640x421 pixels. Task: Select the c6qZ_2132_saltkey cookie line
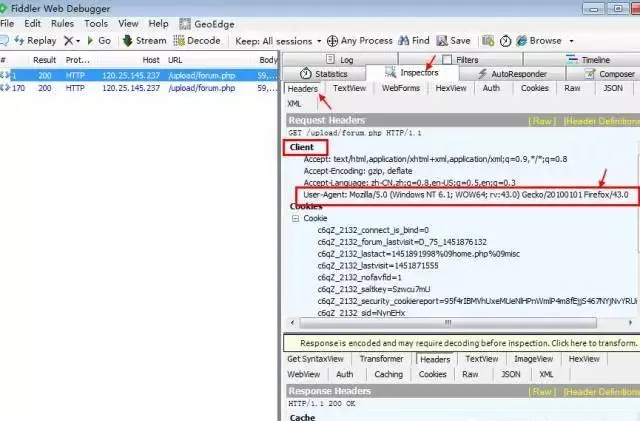(x=374, y=290)
